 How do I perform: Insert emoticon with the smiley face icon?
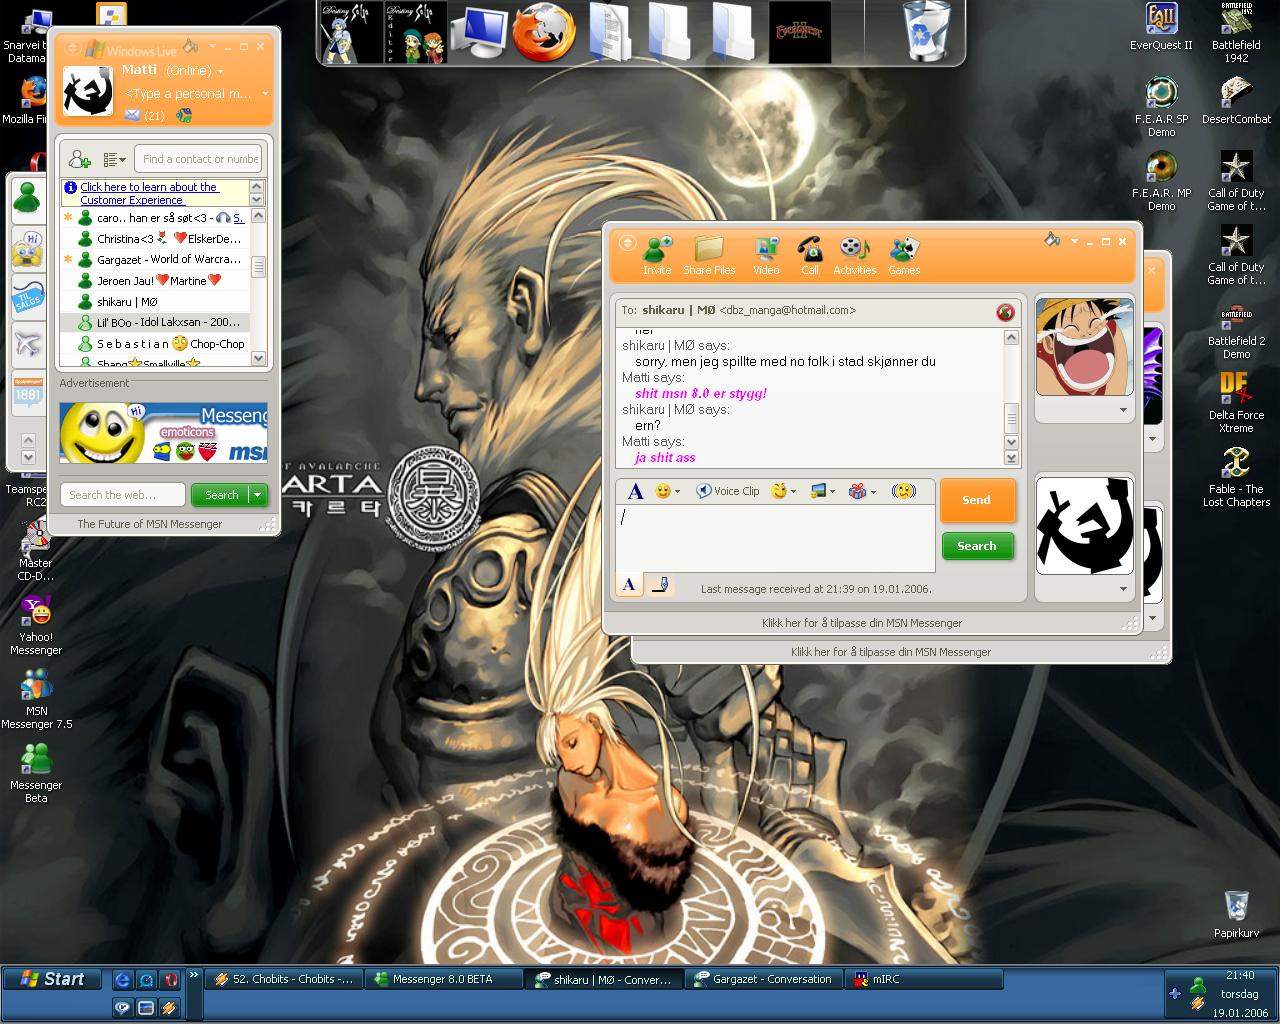[662, 491]
